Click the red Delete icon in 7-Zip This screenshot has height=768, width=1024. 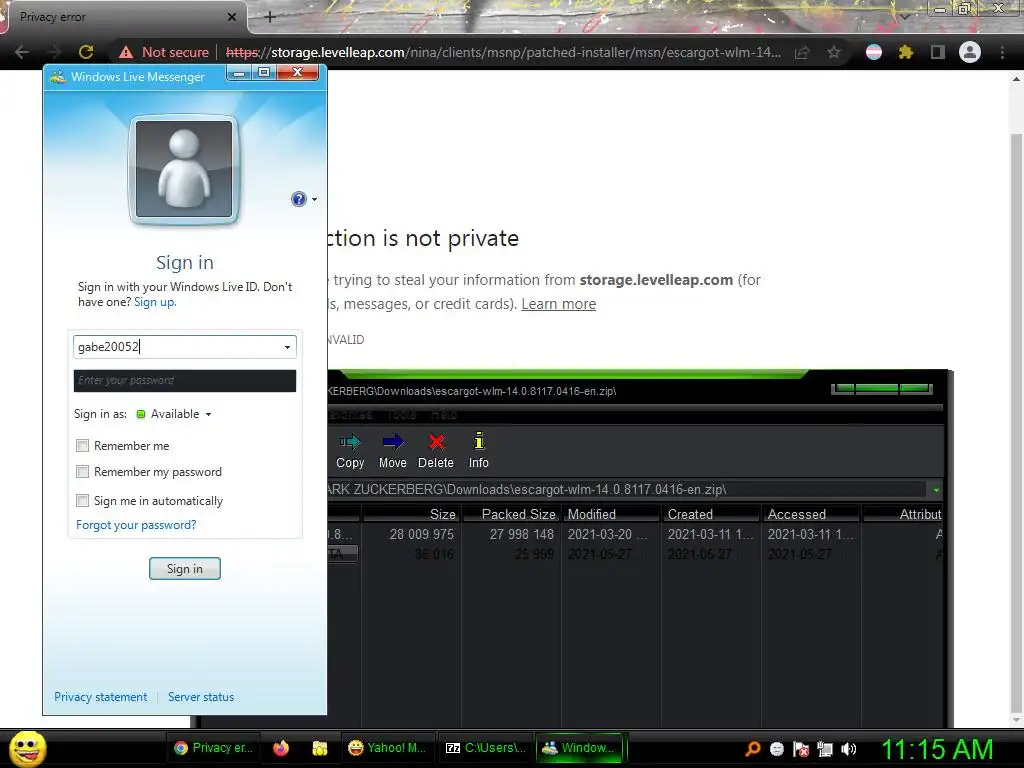436,442
